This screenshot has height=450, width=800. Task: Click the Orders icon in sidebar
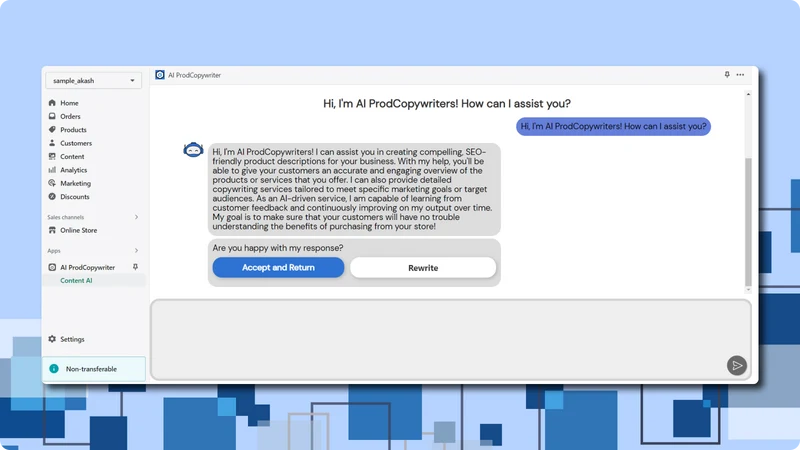52,116
